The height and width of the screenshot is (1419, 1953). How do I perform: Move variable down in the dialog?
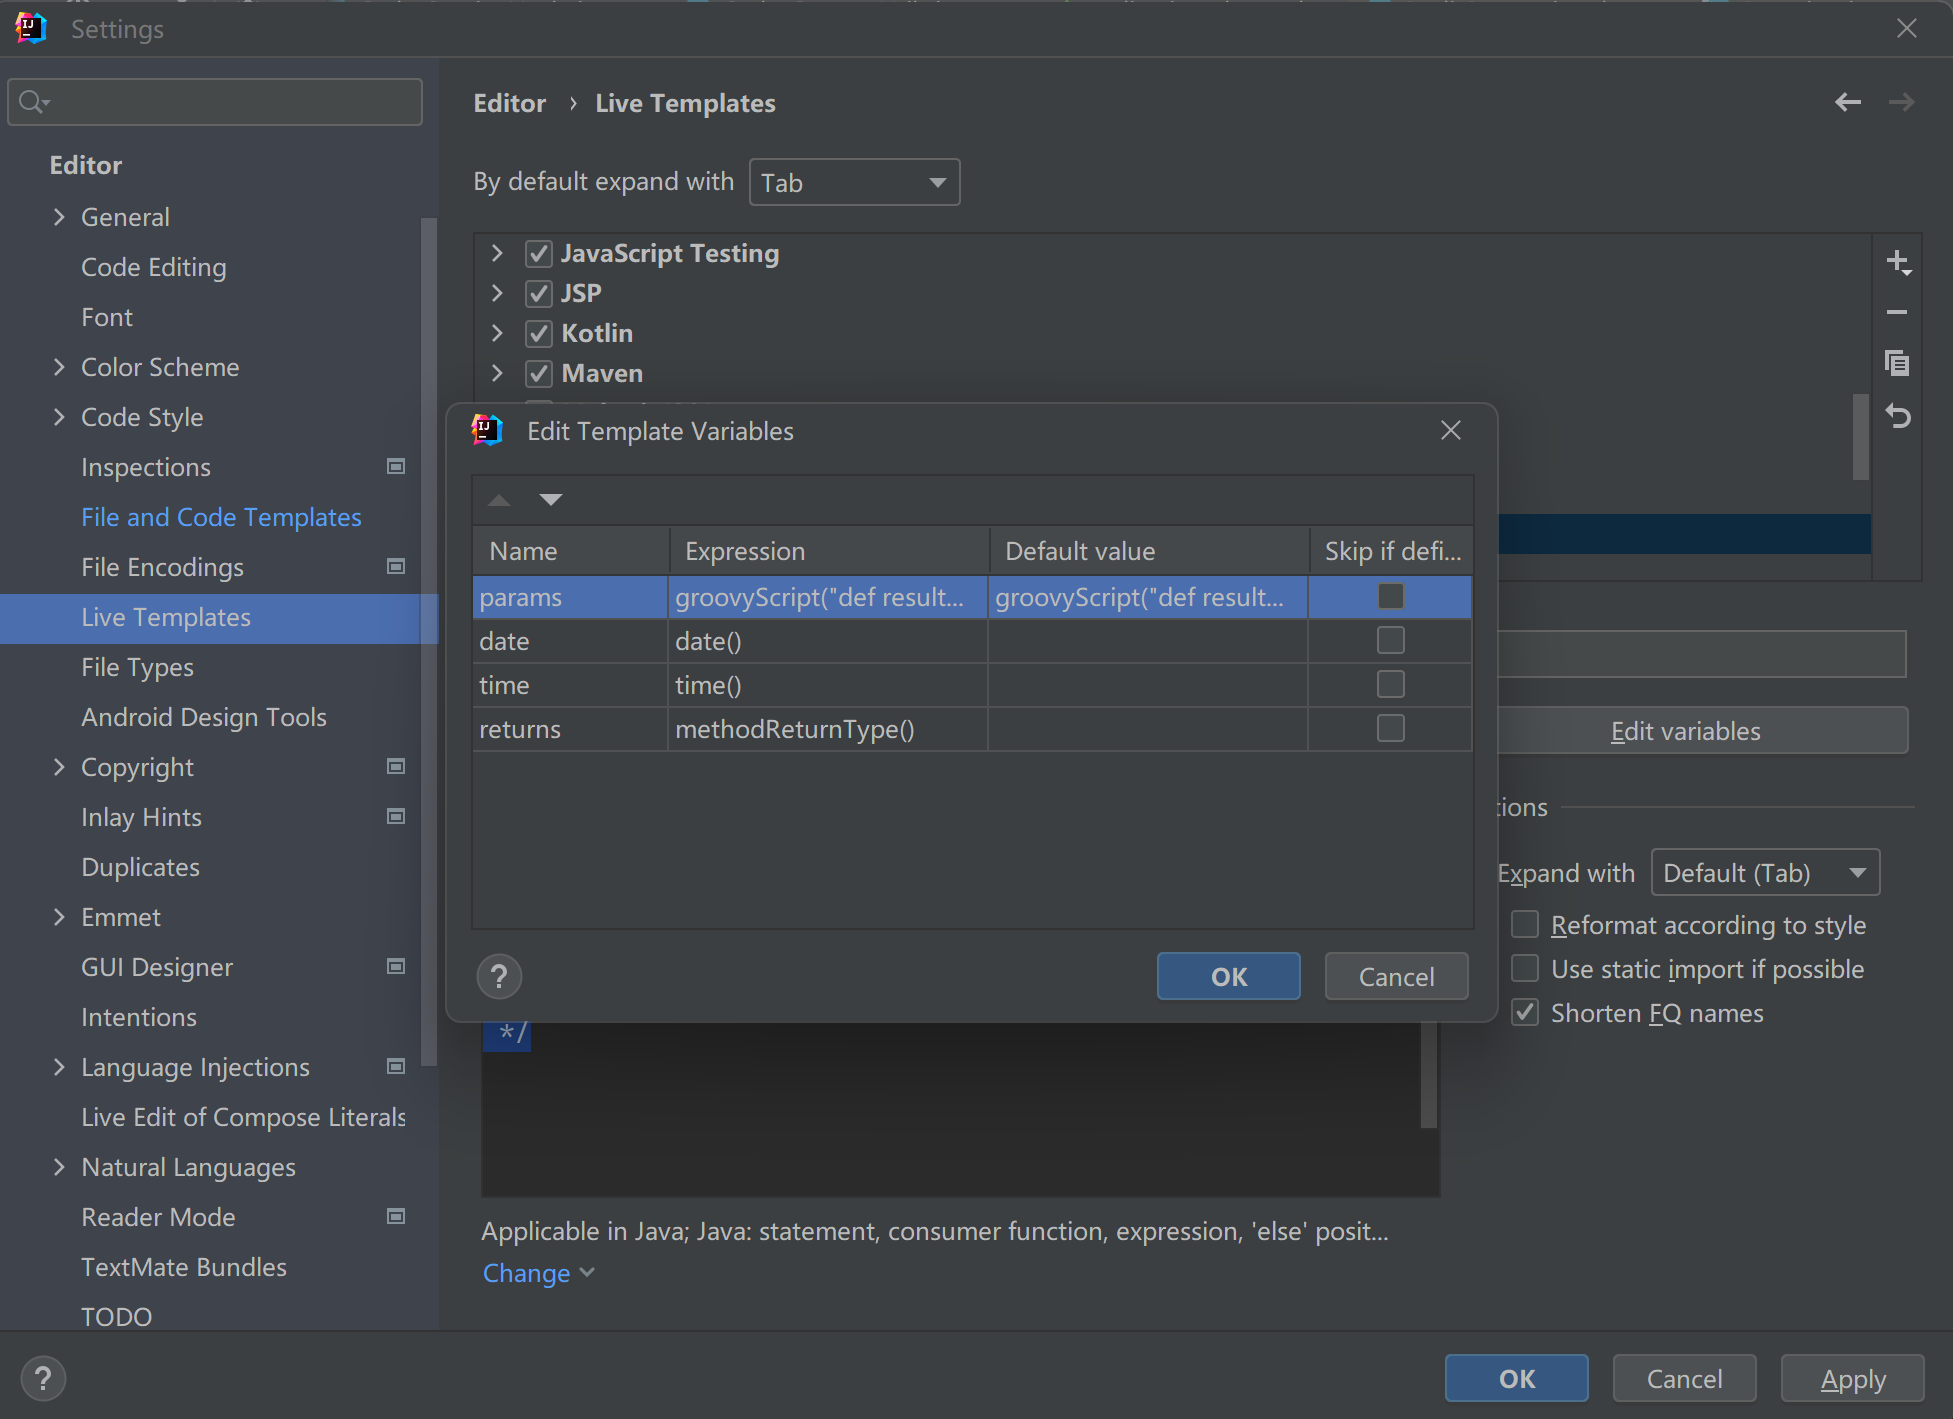(x=551, y=499)
